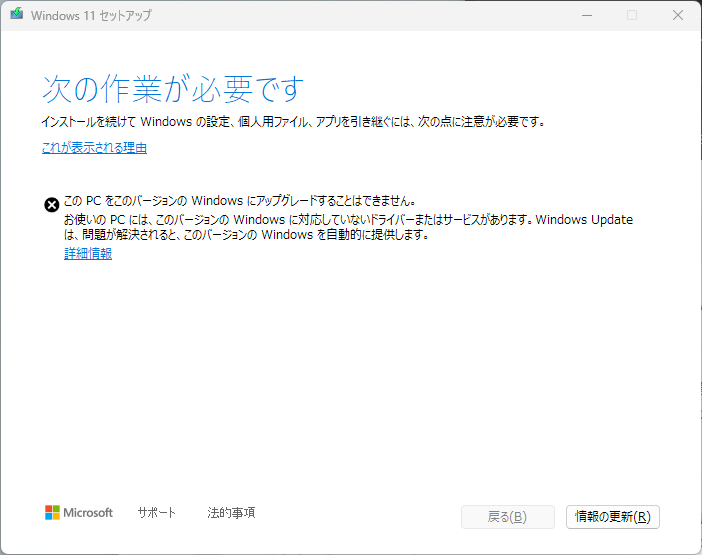
Task: Open the これが表示される理由 link
Action: pyautogui.click(x=94, y=148)
